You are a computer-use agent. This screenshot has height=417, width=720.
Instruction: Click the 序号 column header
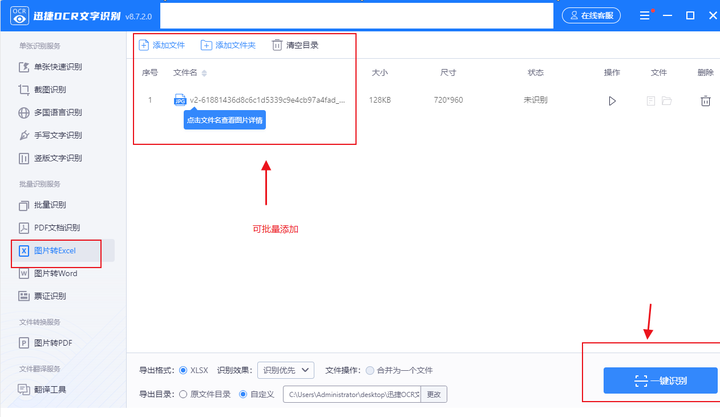pyautogui.click(x=150, y=73)
